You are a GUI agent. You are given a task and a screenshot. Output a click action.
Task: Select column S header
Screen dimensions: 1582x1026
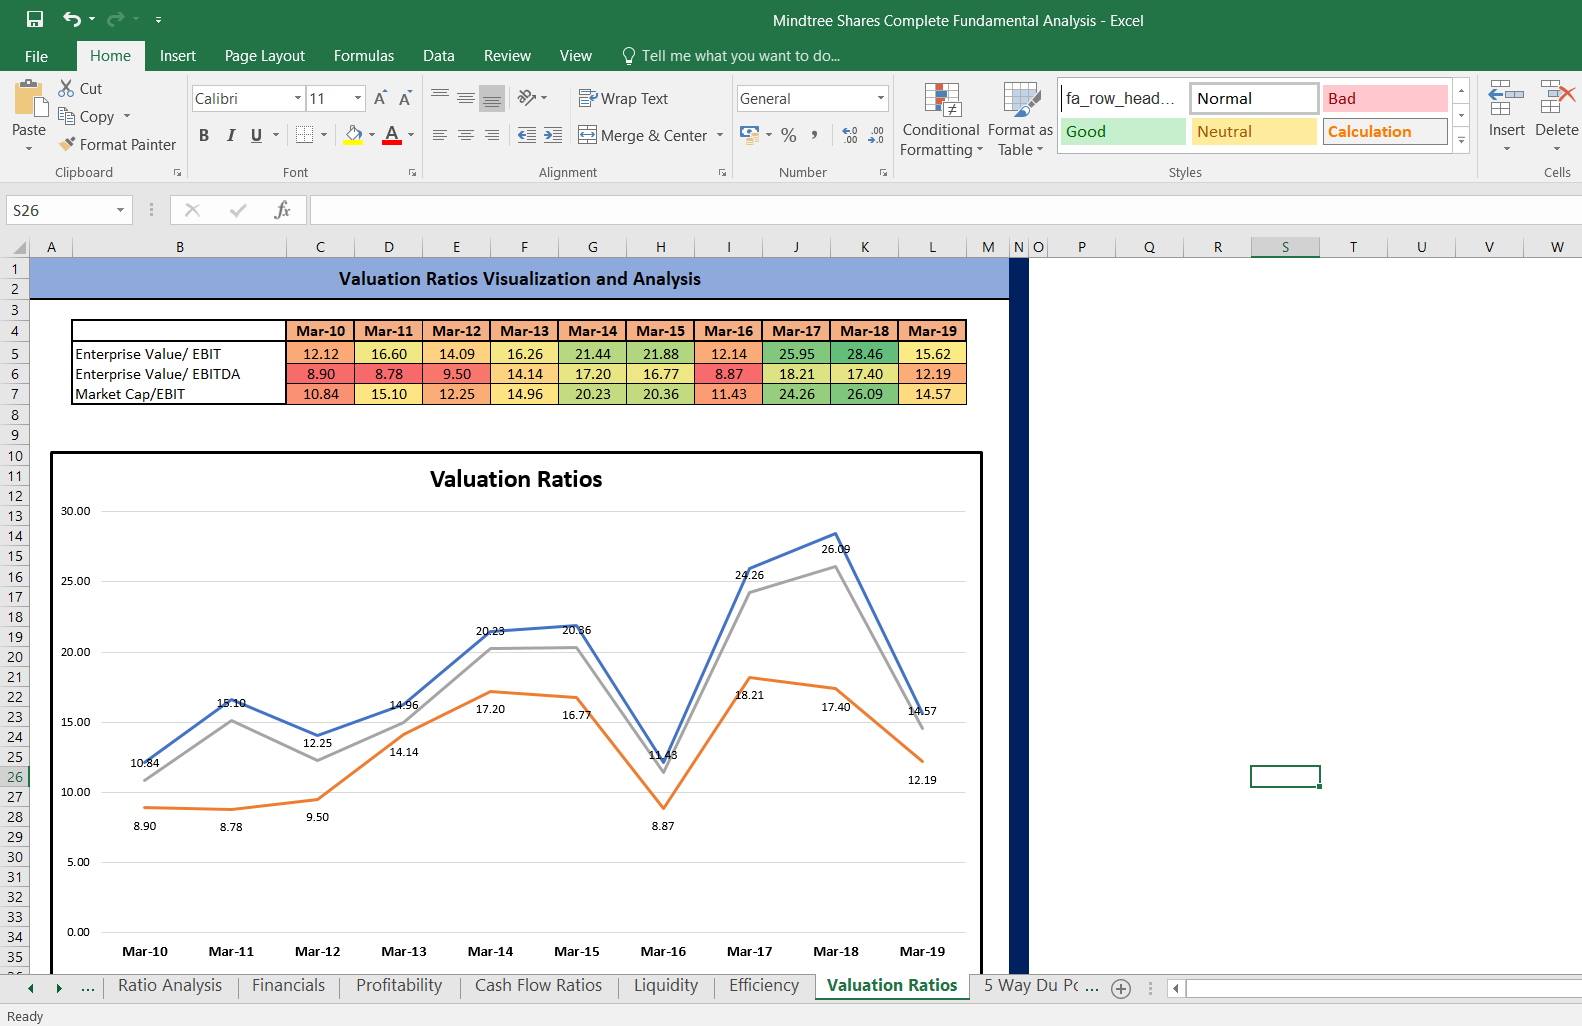click(x=1285, y=247)
